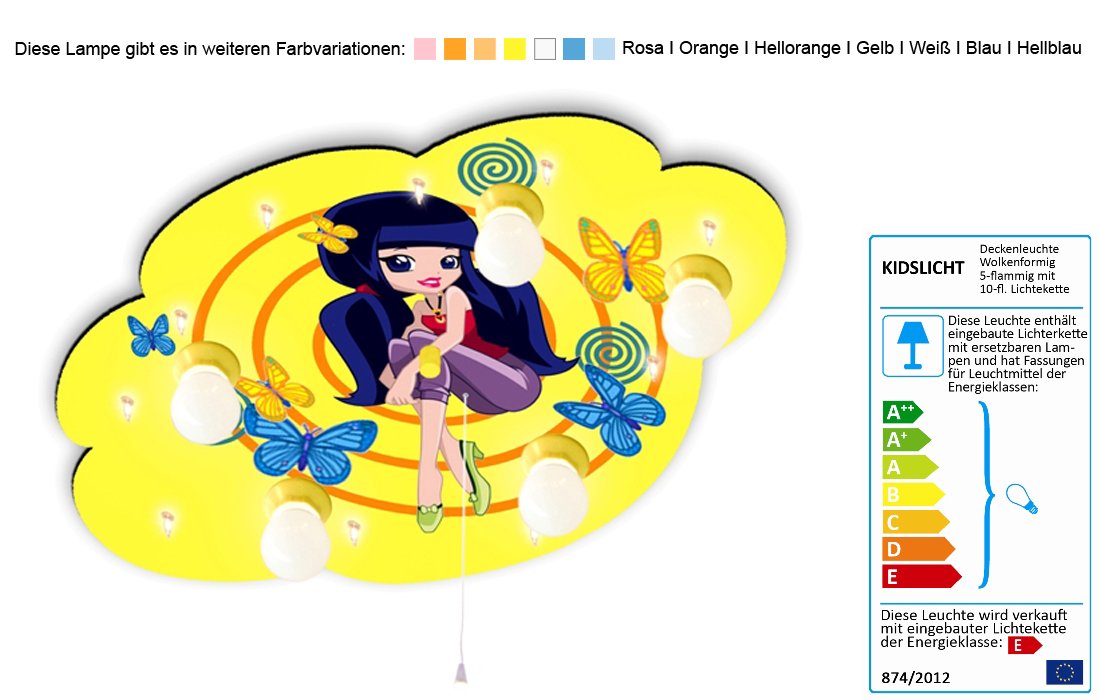Click the light bulb icon beside bracket

pos(1021,499)
